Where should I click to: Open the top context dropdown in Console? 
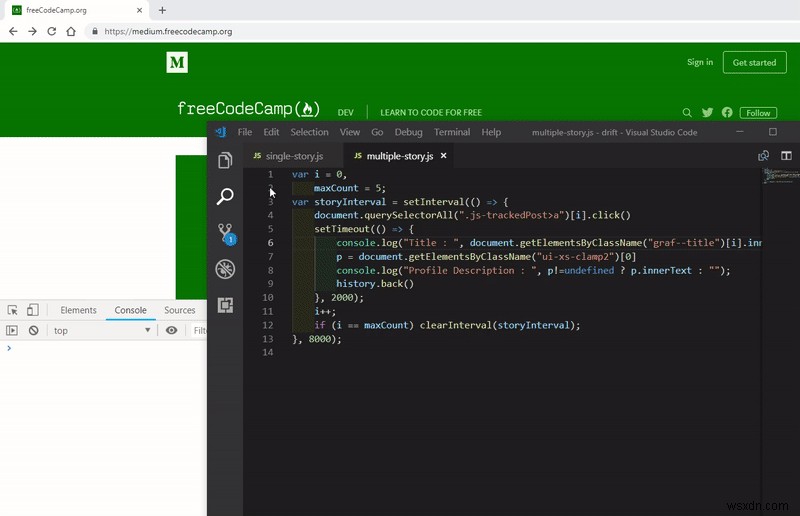click(101, 330)
